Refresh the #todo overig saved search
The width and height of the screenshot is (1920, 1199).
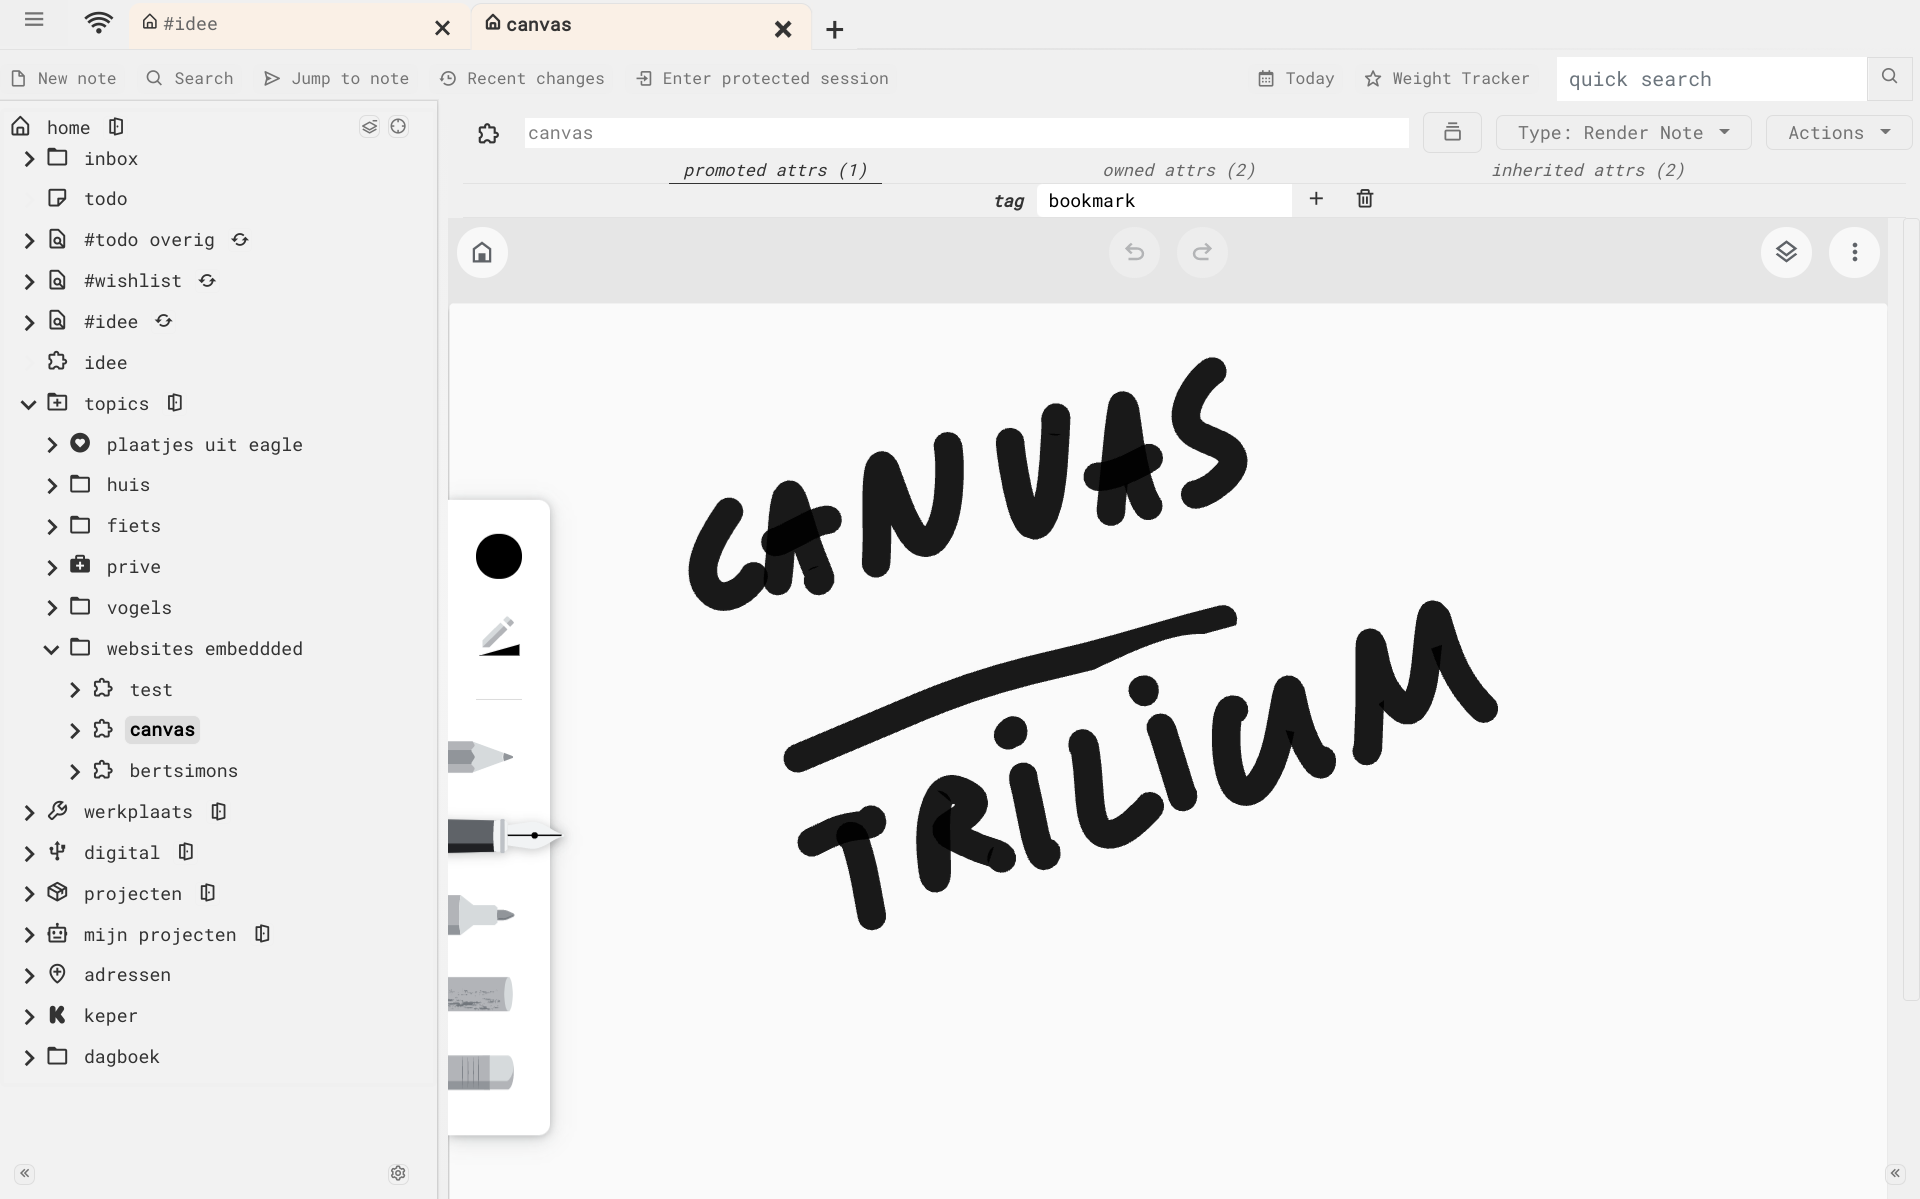coord(240,240)
